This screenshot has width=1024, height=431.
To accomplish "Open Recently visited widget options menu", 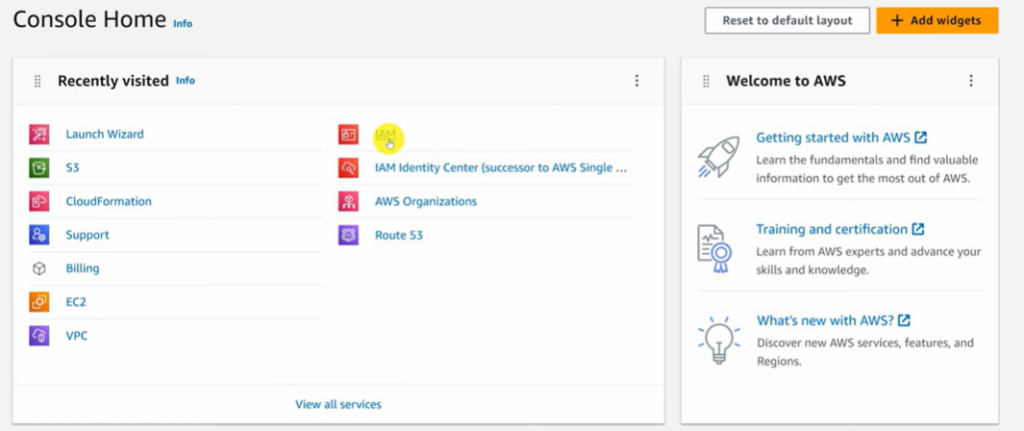I will 637,81.
